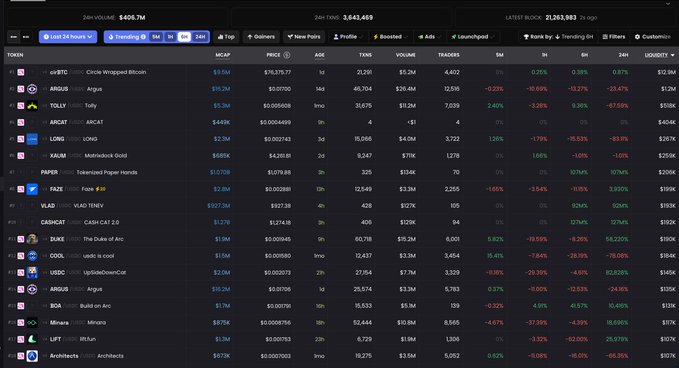The image size is (679, 368).
Task: Open Rank by Trending 6H selector
Action: (558, 37)
